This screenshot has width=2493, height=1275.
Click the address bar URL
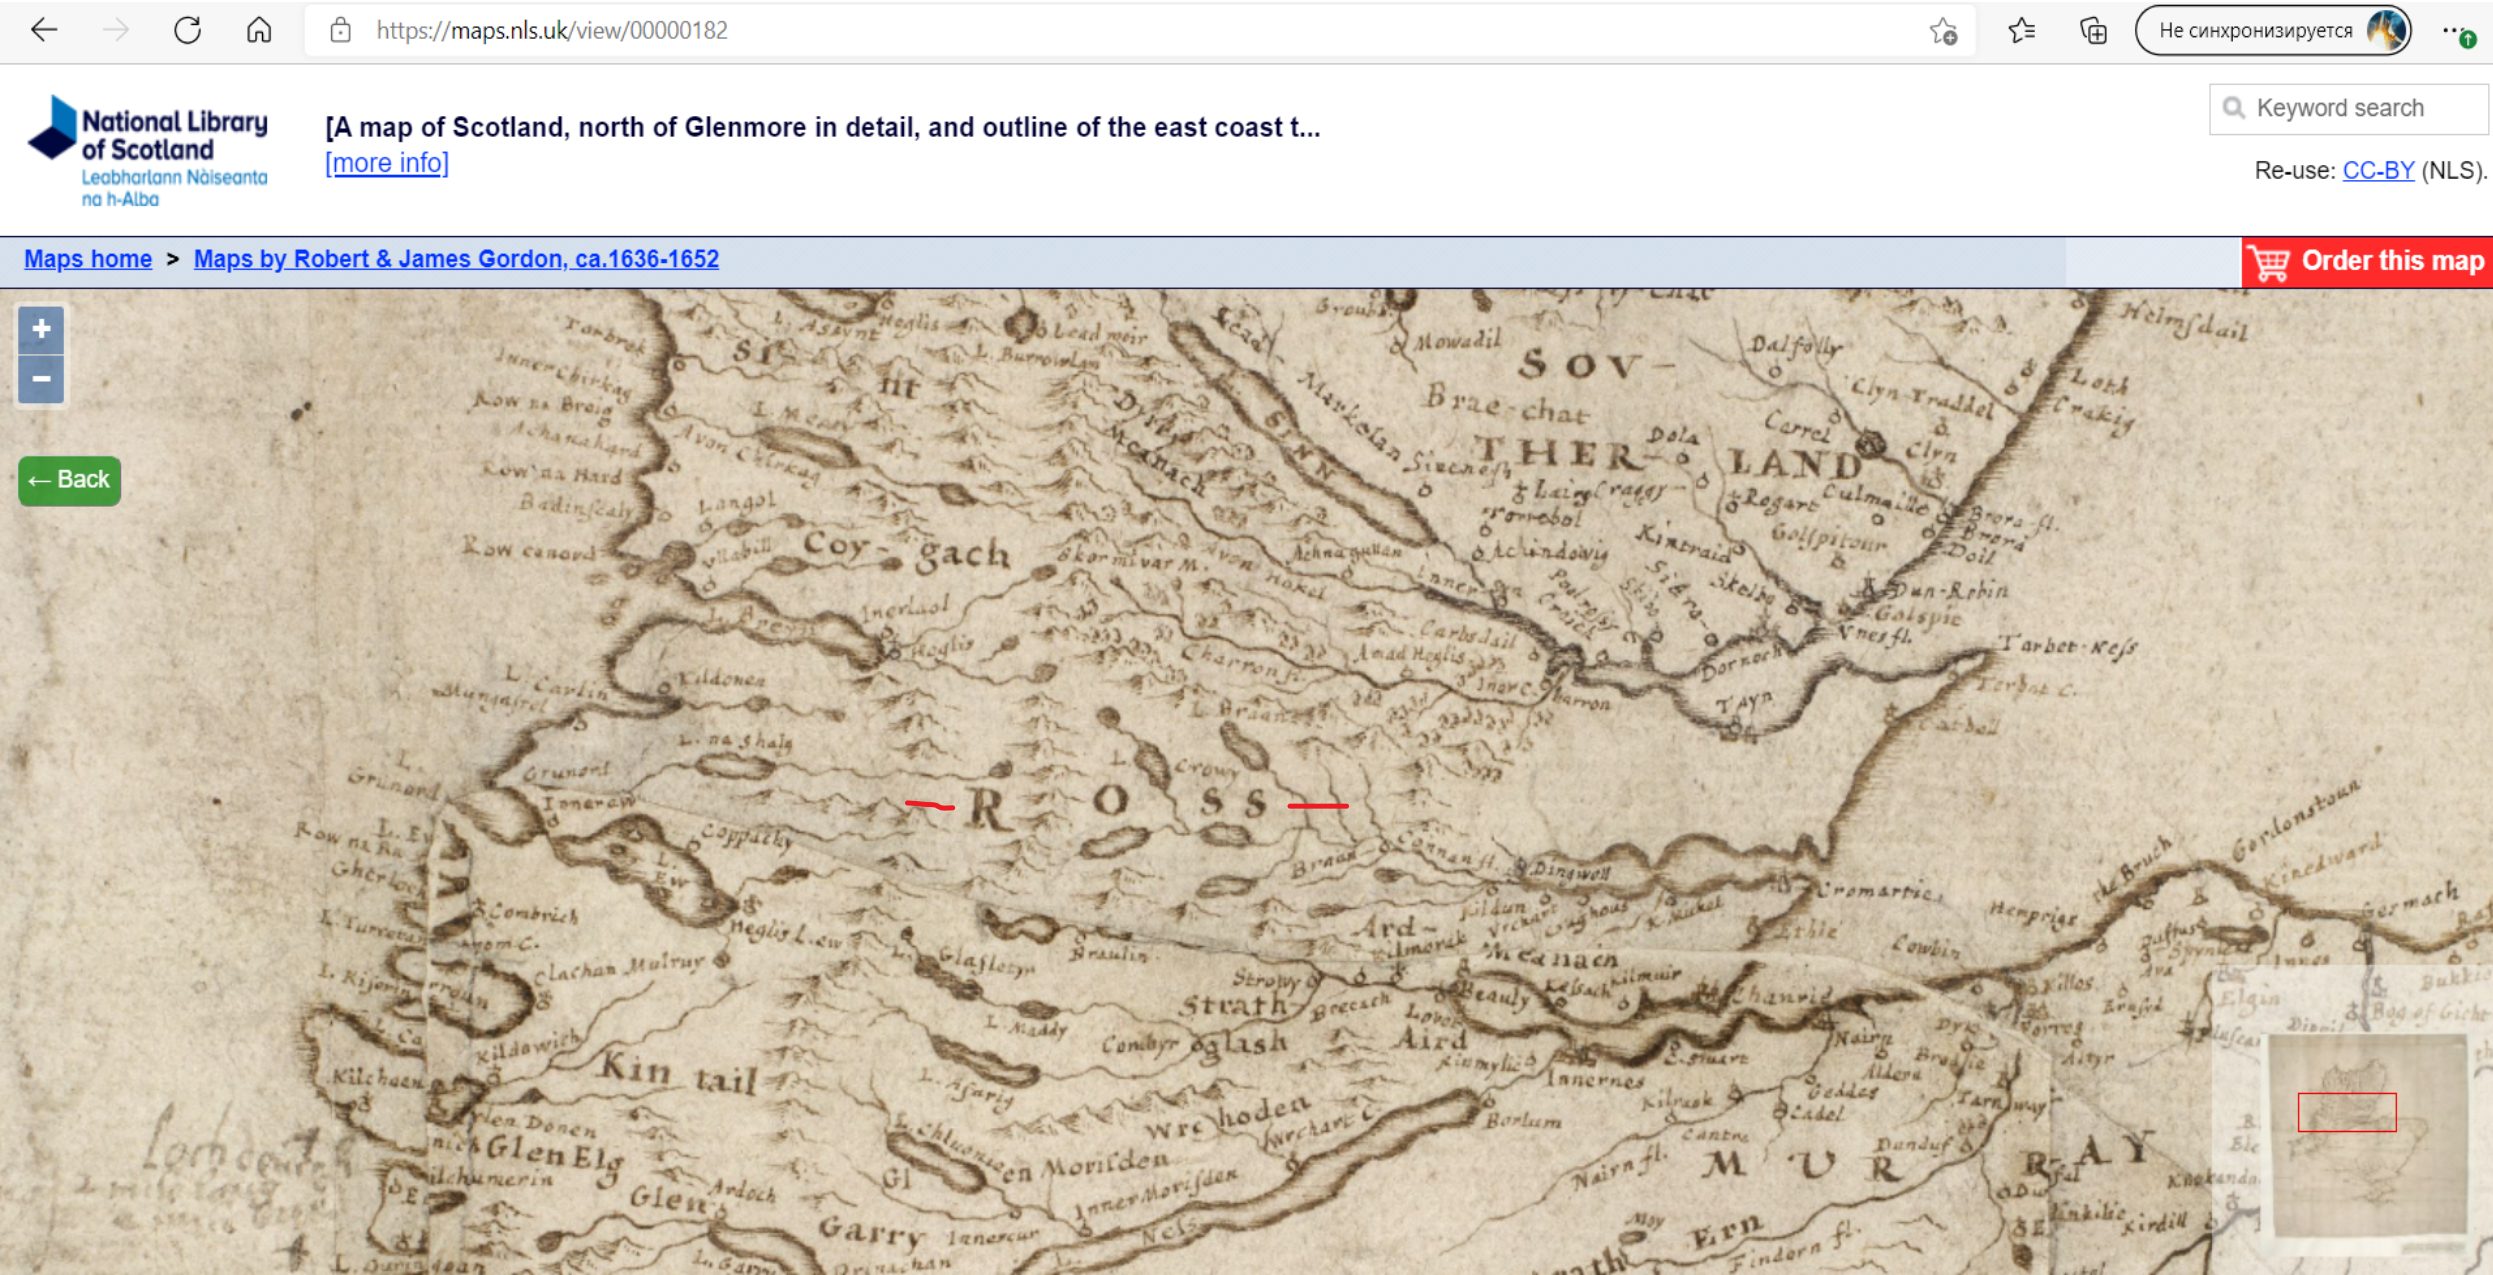[552, 30]
